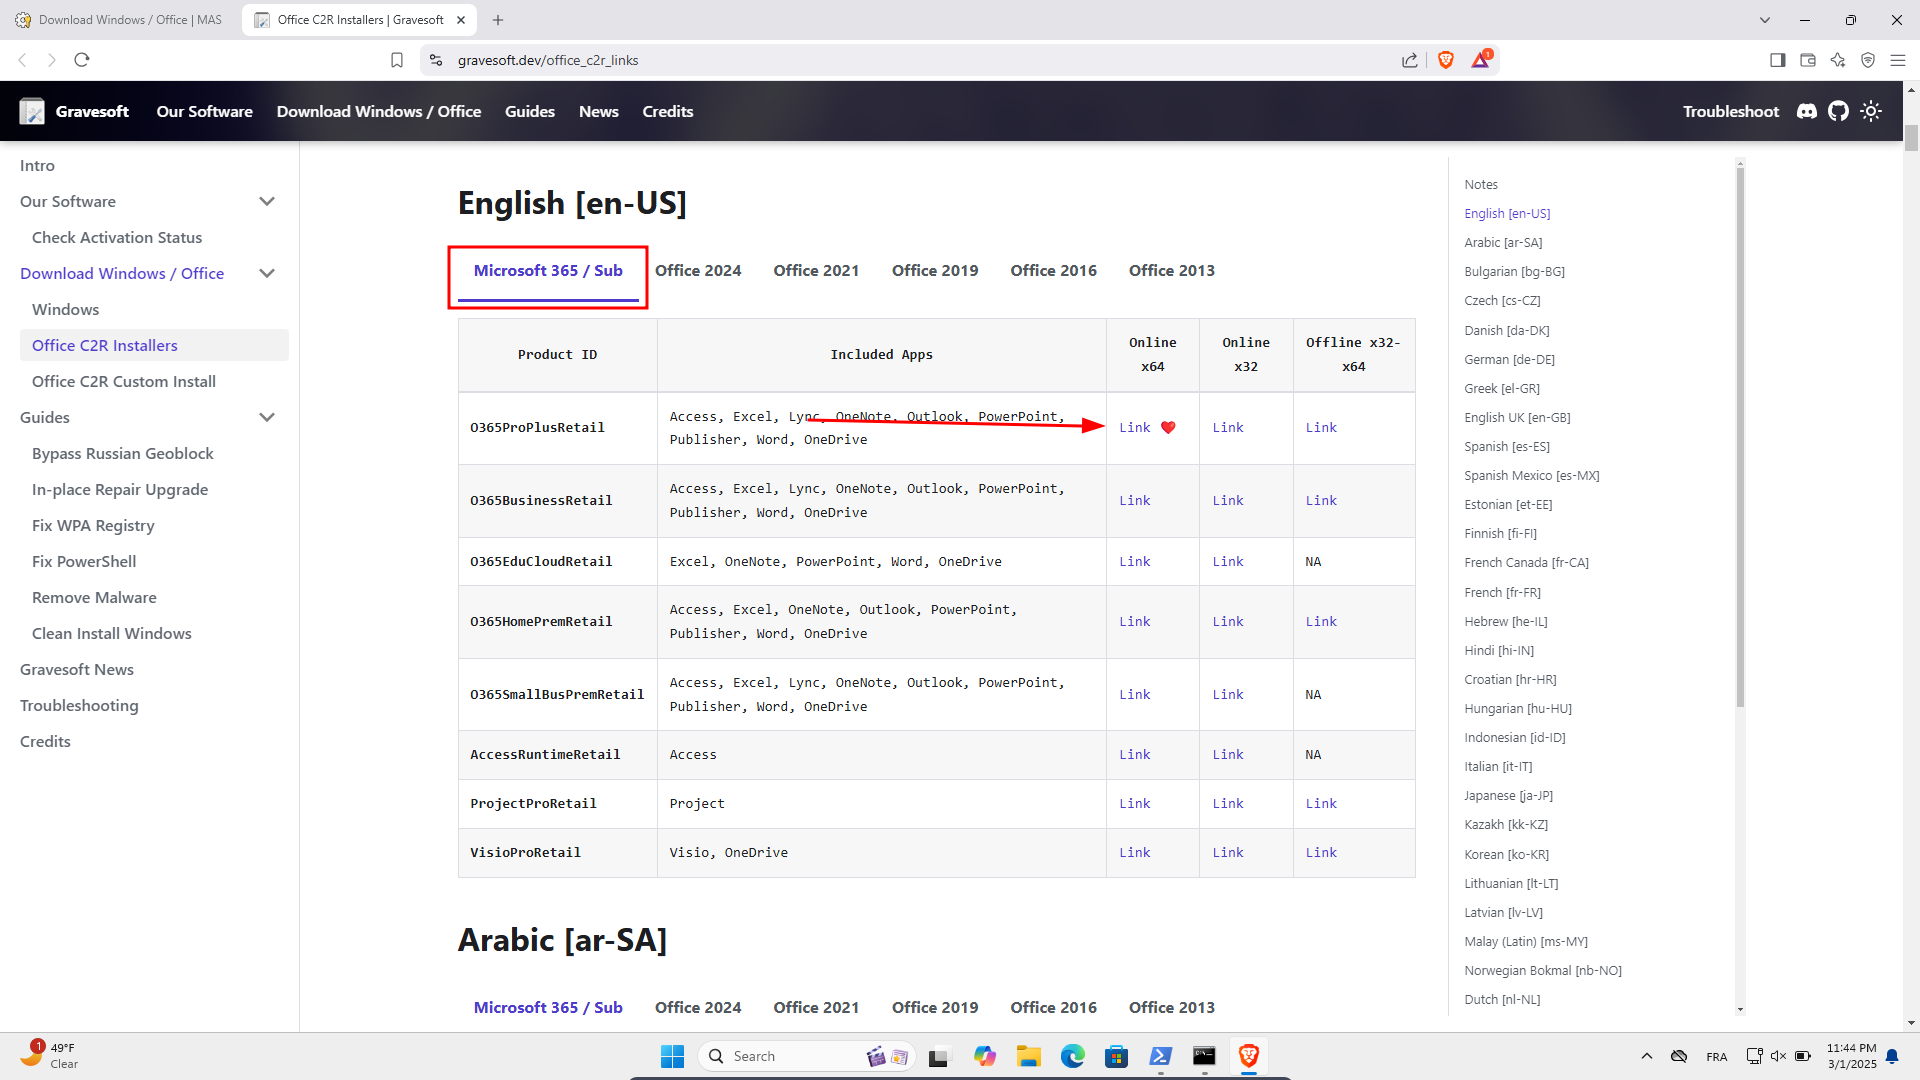Open Fix PowerShell guide in sidebar

pos(84,561)
